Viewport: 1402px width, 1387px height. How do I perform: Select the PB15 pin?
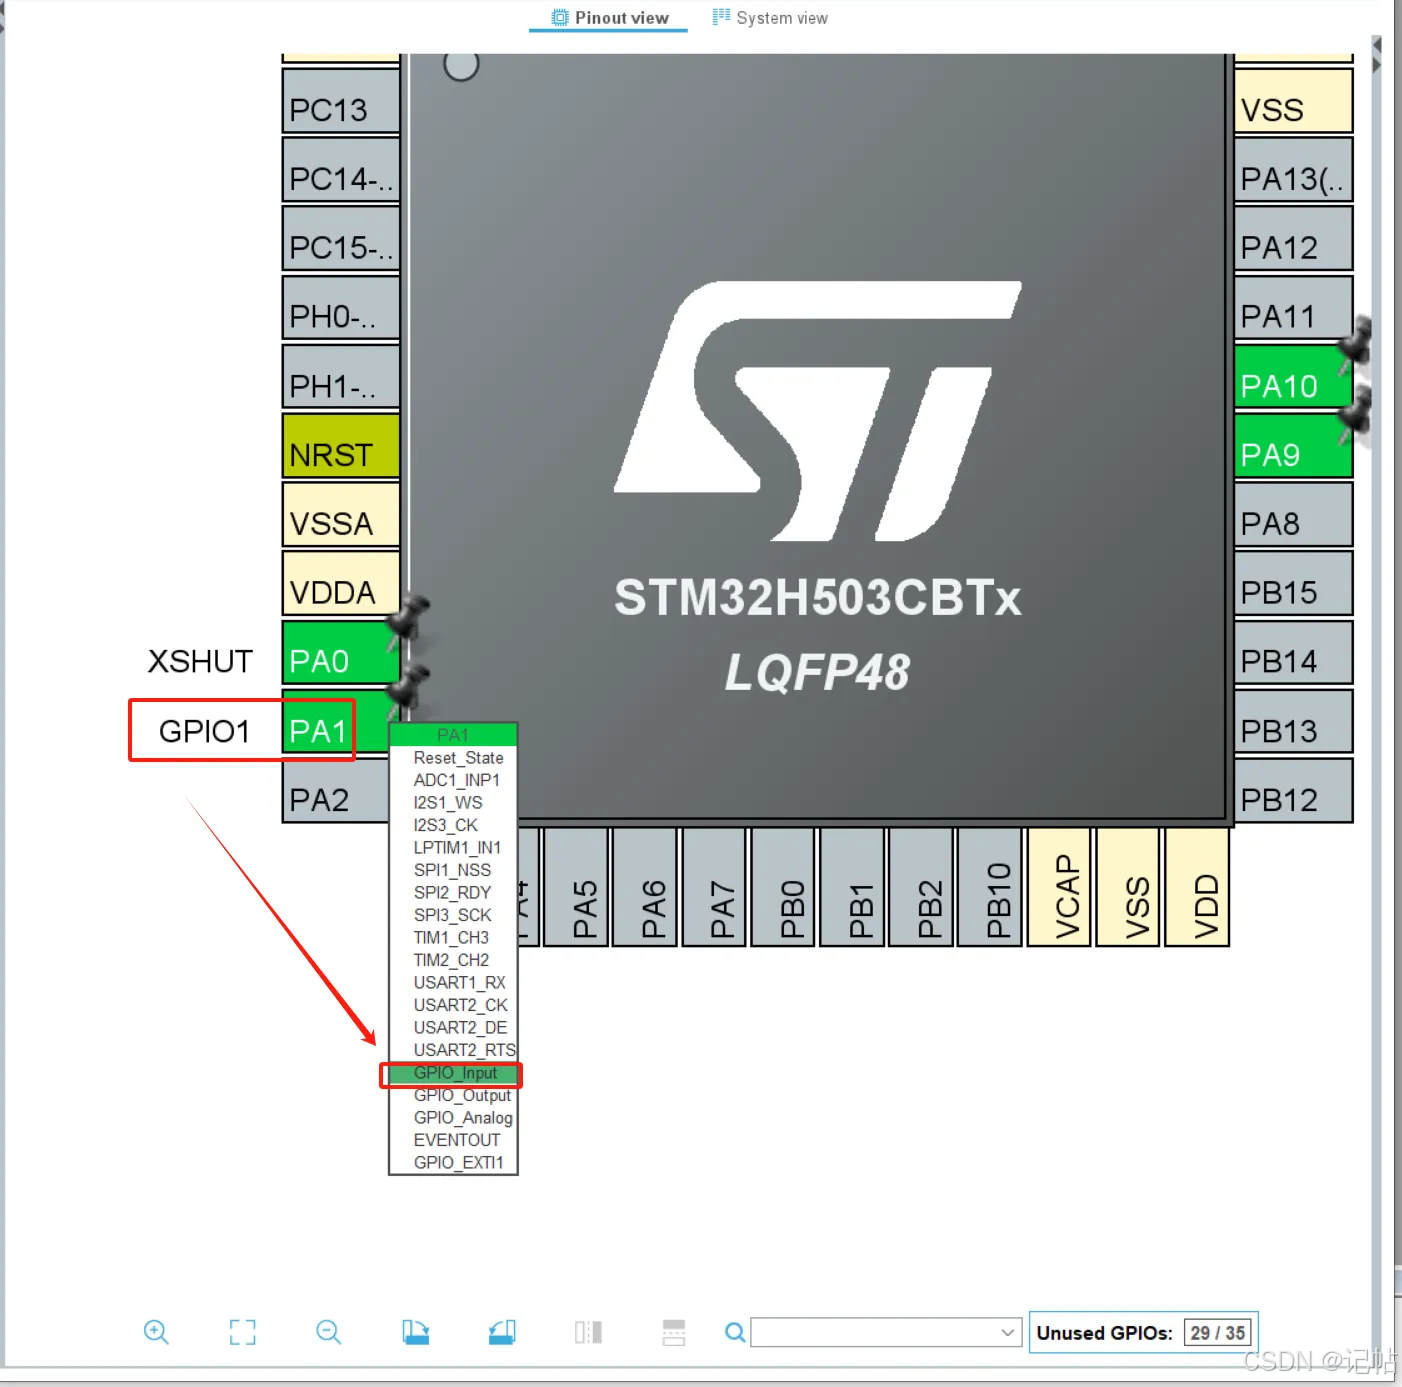1293,584
